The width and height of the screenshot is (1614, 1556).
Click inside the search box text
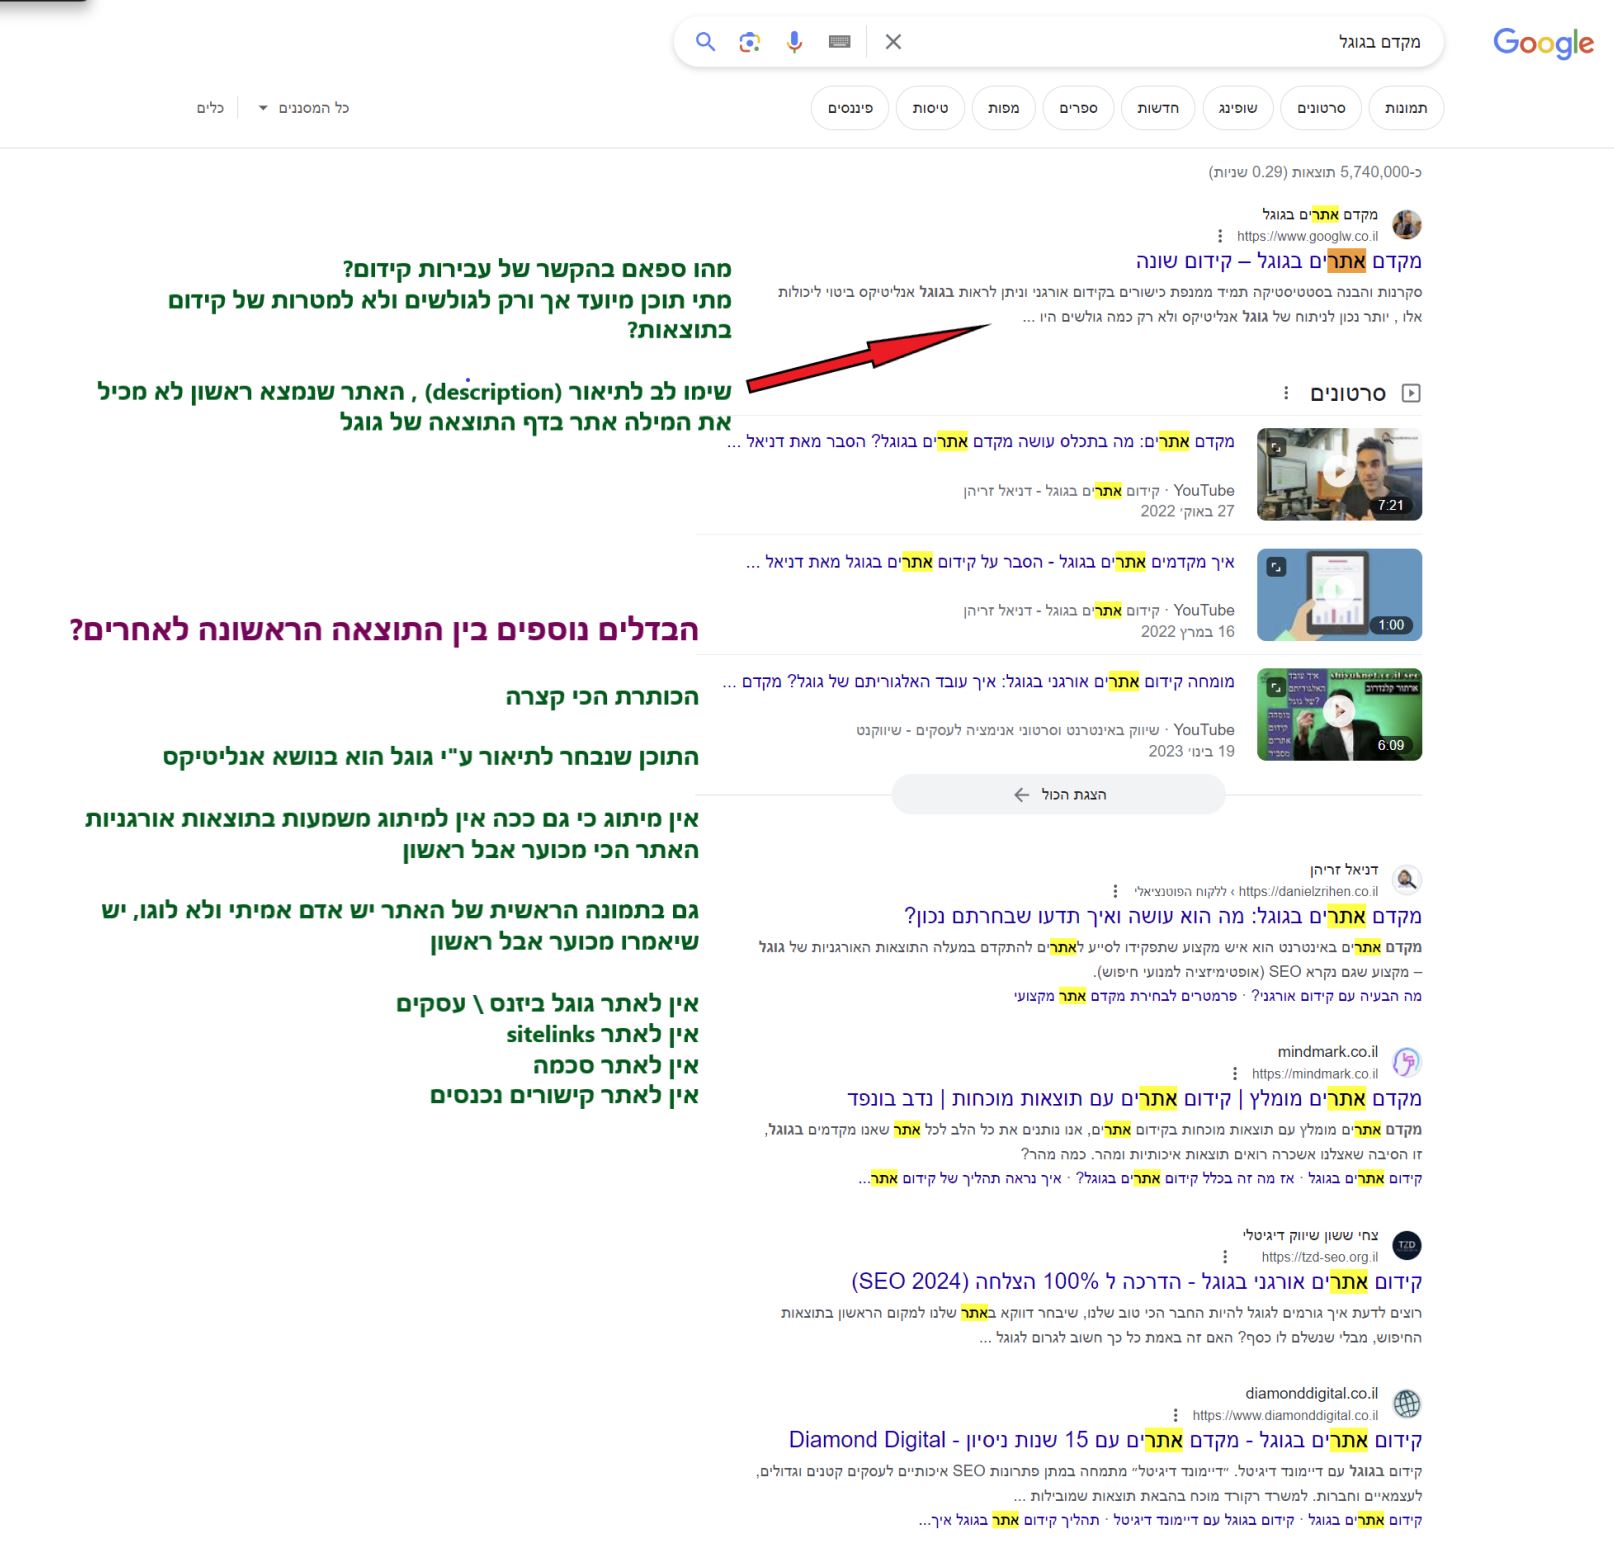point(1379,42)
